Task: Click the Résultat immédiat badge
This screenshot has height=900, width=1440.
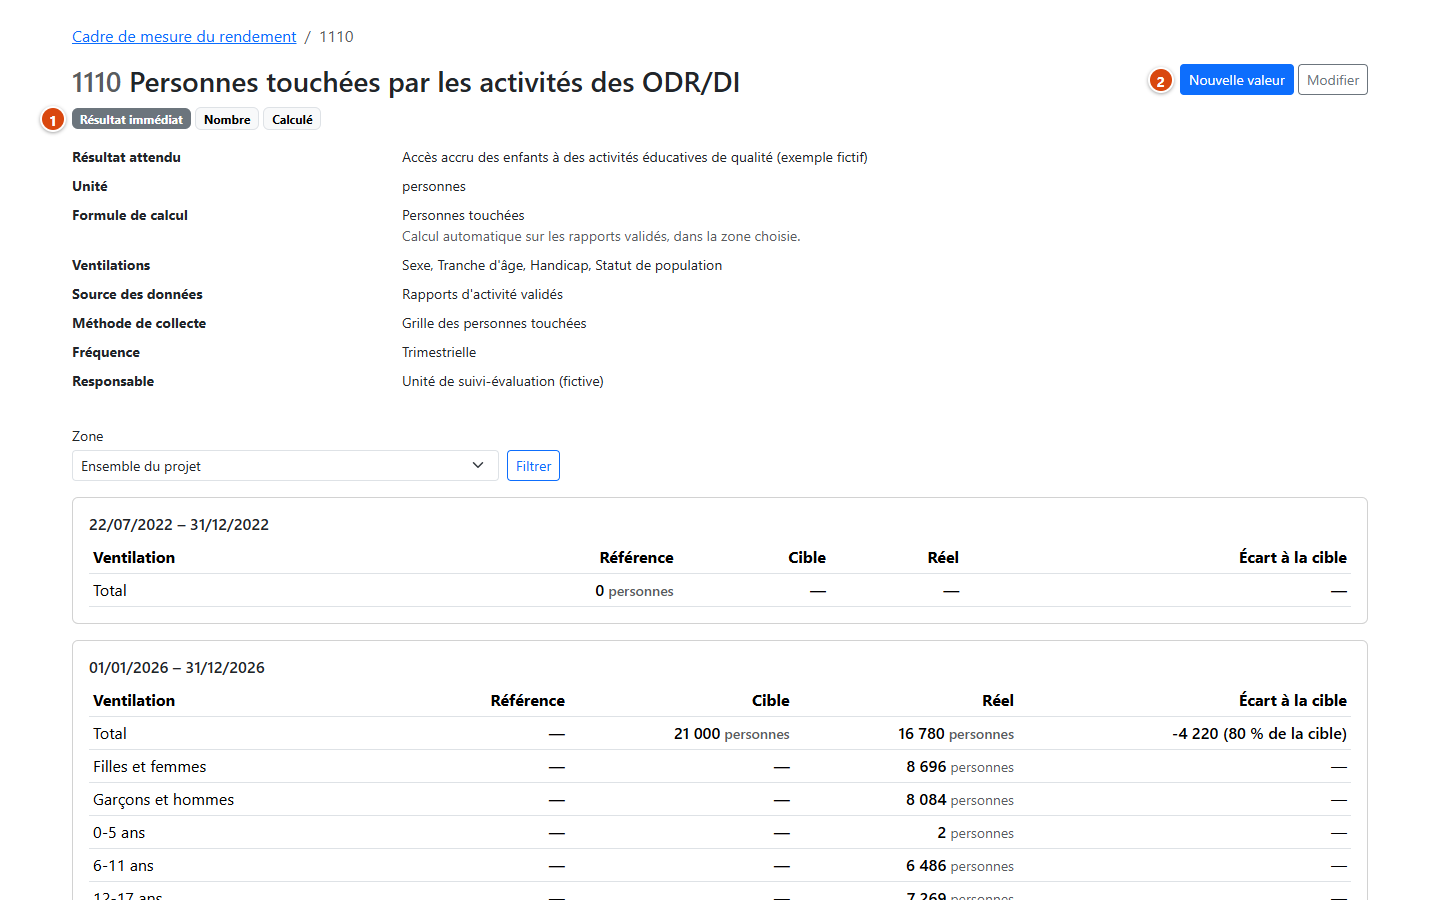Action: [x=131, y=119]
